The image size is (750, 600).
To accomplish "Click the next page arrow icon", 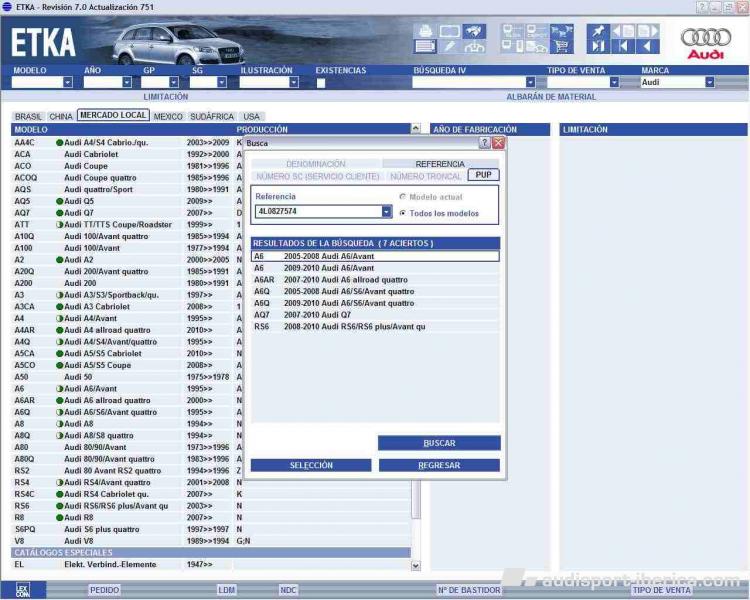I will click(x=648, y=31).
